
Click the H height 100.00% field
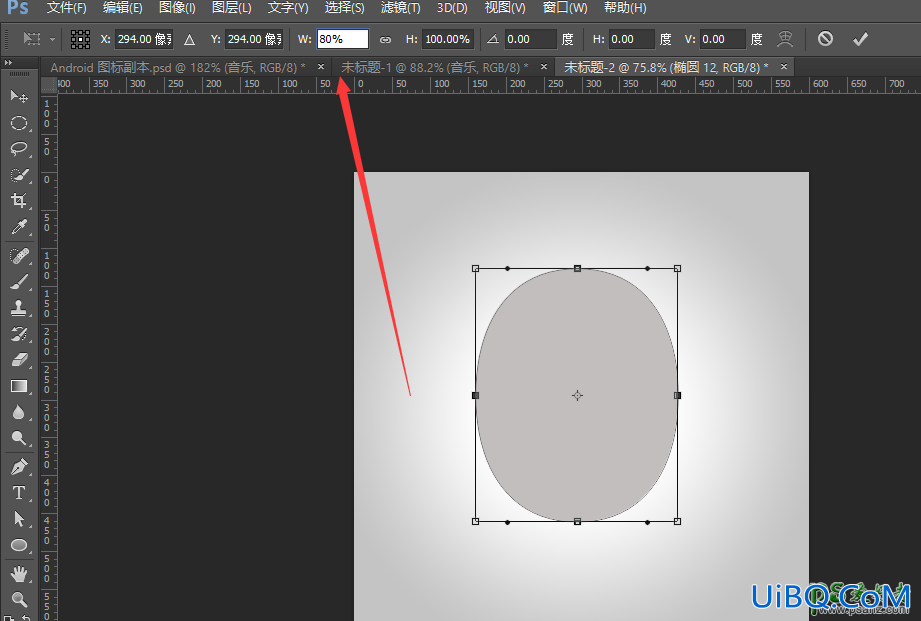[448, 39]
